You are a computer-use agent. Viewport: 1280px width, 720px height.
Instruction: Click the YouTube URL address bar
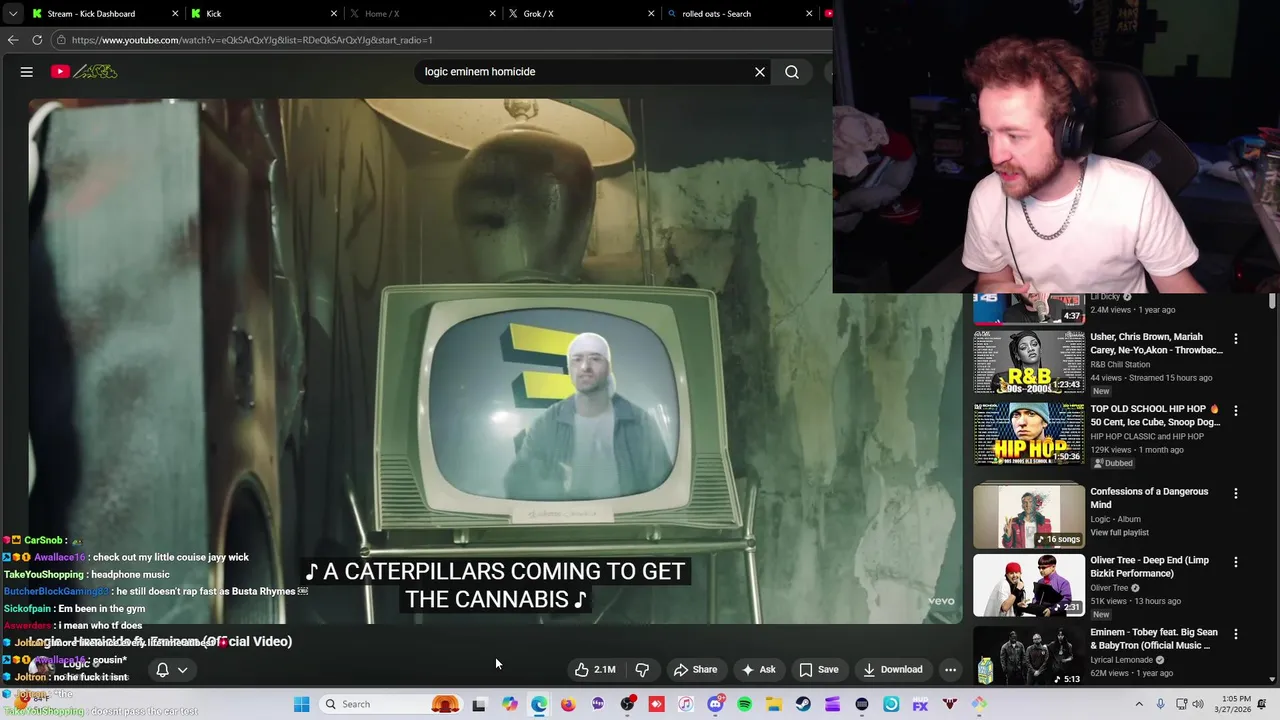440,40
